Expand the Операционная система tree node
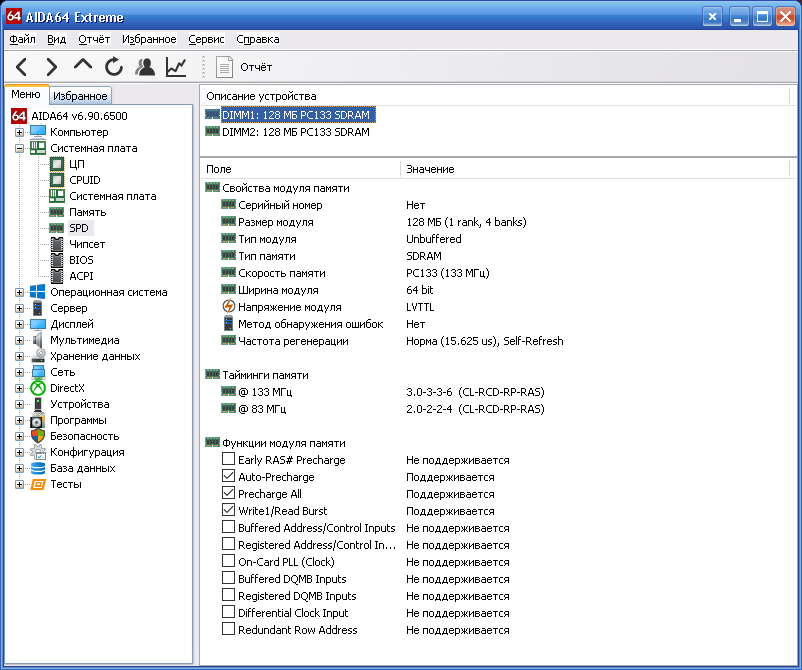 coord(19,292)
